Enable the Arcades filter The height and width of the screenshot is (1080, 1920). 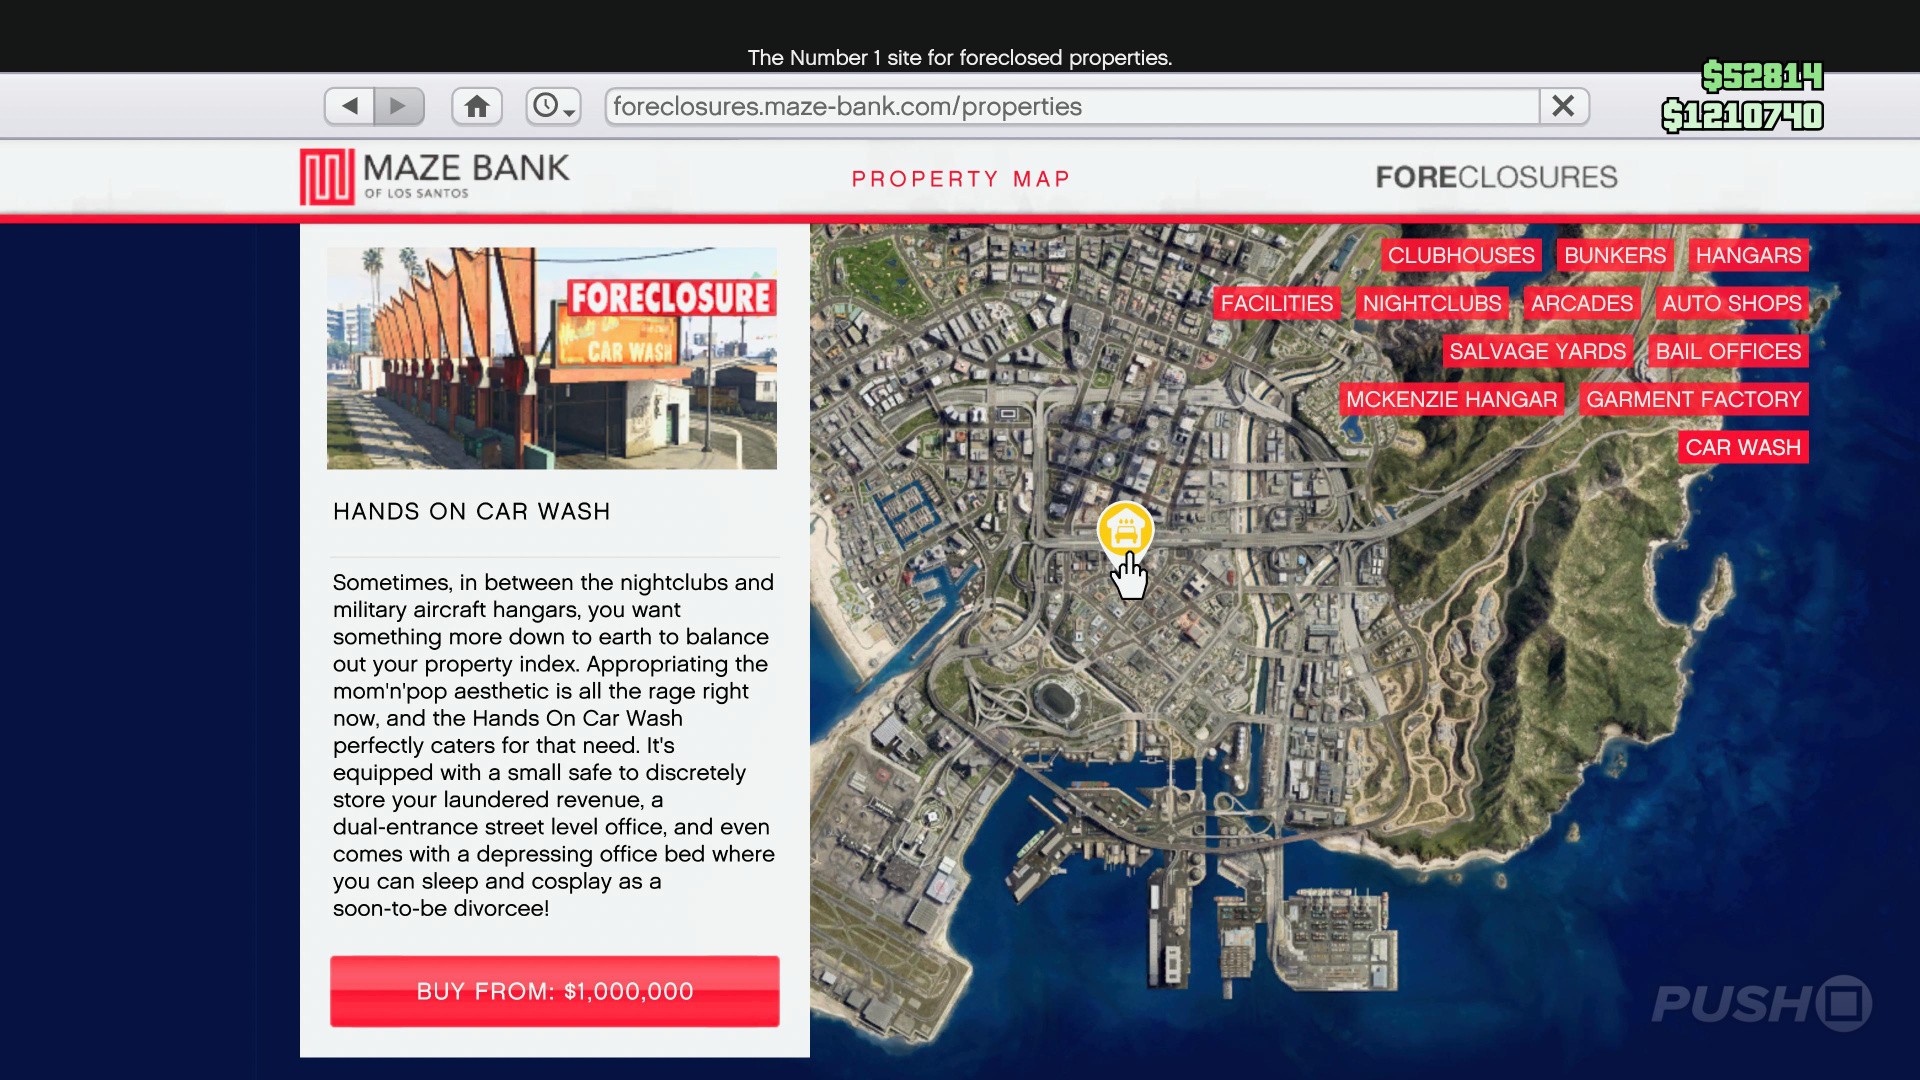tap(1581, 303)
